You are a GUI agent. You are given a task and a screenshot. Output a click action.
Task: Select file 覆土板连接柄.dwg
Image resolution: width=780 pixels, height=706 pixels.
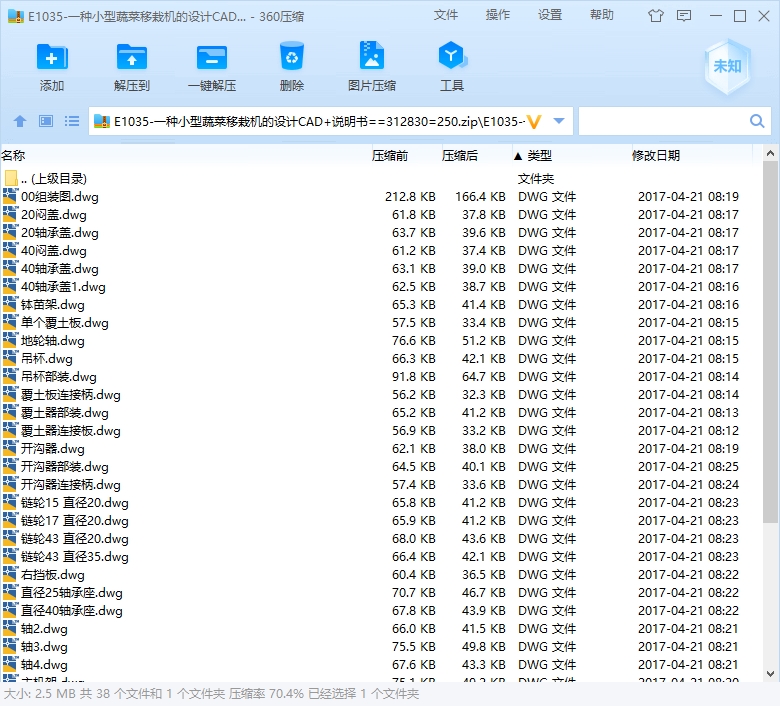pyautogui.click(x=71, y=395)
